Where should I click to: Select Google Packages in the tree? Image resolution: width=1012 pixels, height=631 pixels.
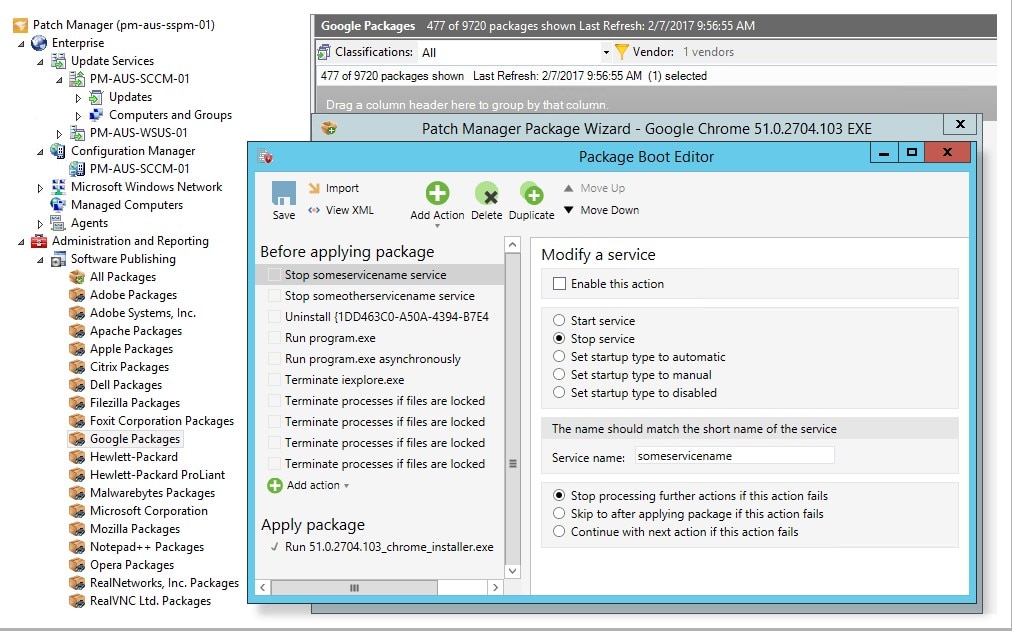[x=135, y=439]
